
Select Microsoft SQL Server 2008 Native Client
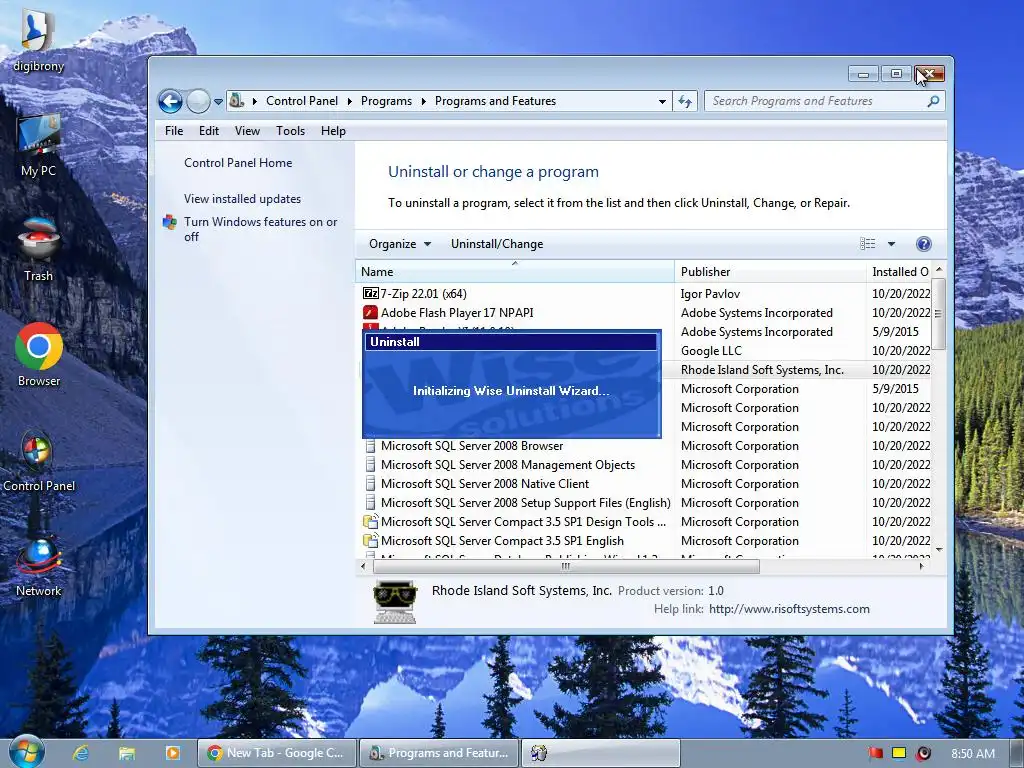pyautogui.click(x=476, y=484)
